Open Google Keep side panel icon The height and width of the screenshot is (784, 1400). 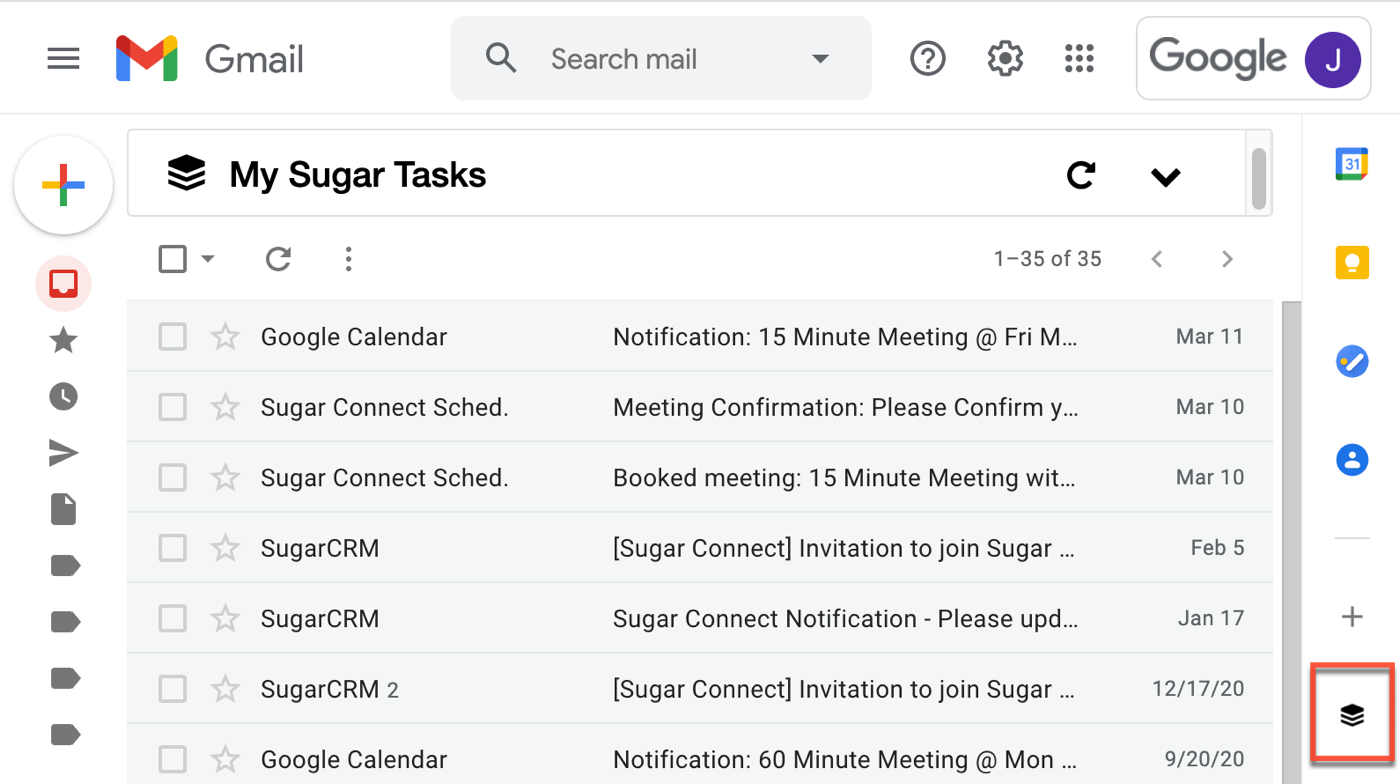click(x=1352, y=263)
